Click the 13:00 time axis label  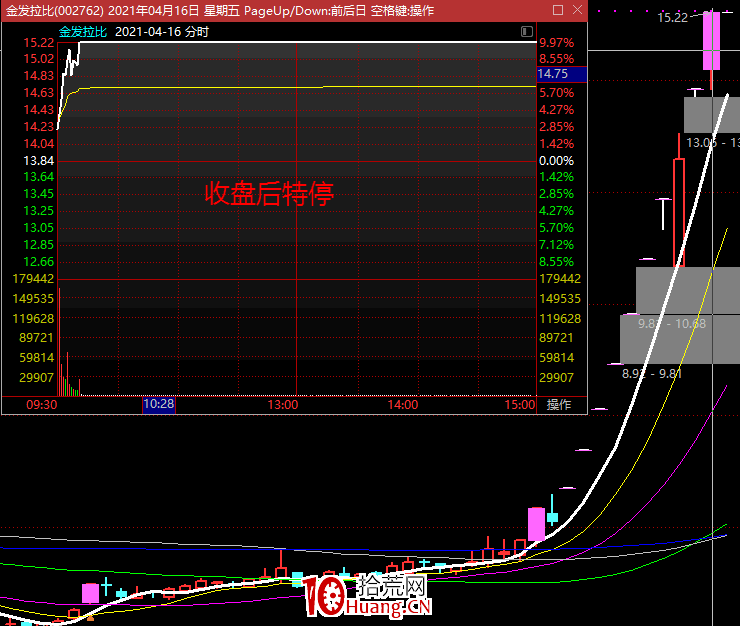(x=283, y=405)
